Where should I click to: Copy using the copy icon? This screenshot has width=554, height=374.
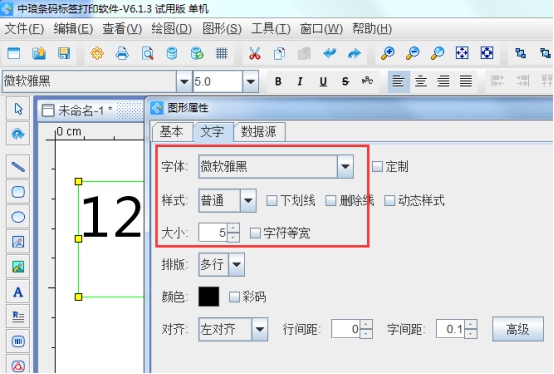coord(279,54)
